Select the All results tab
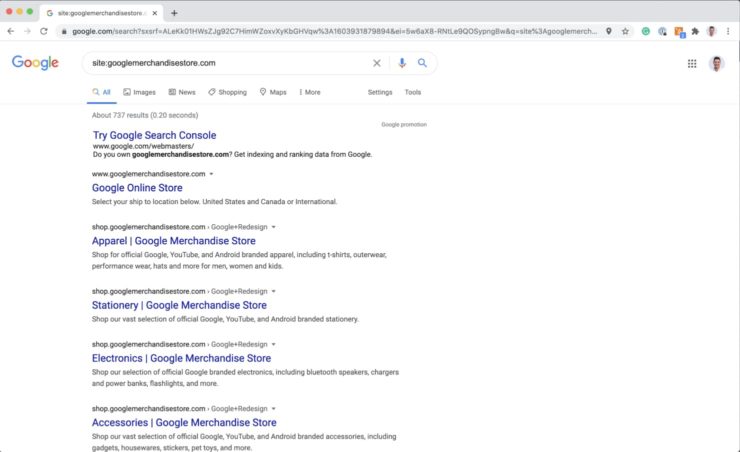The width and height of the screenshot is (740, 452). [101, 92]
